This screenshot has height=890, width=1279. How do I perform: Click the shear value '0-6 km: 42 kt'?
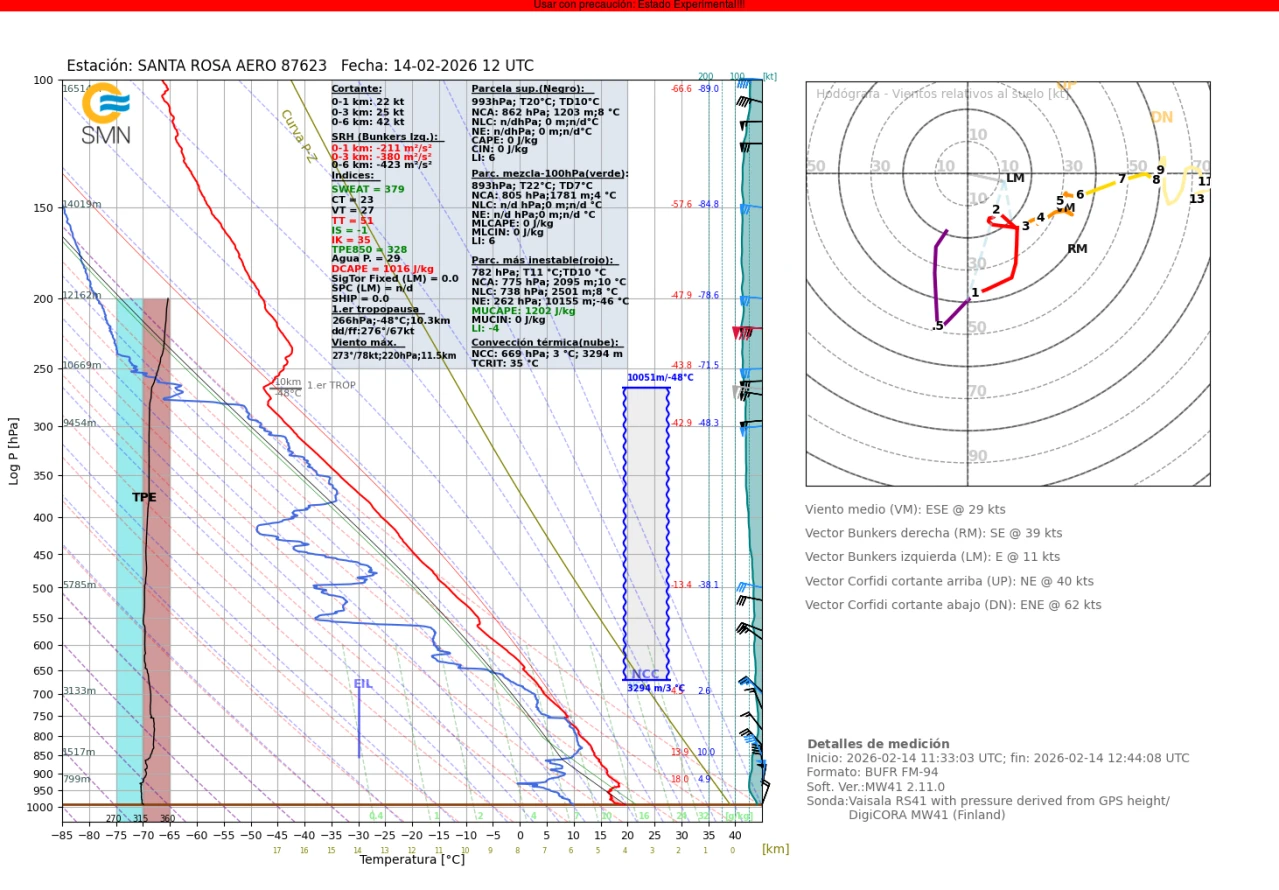pos(368,121)
